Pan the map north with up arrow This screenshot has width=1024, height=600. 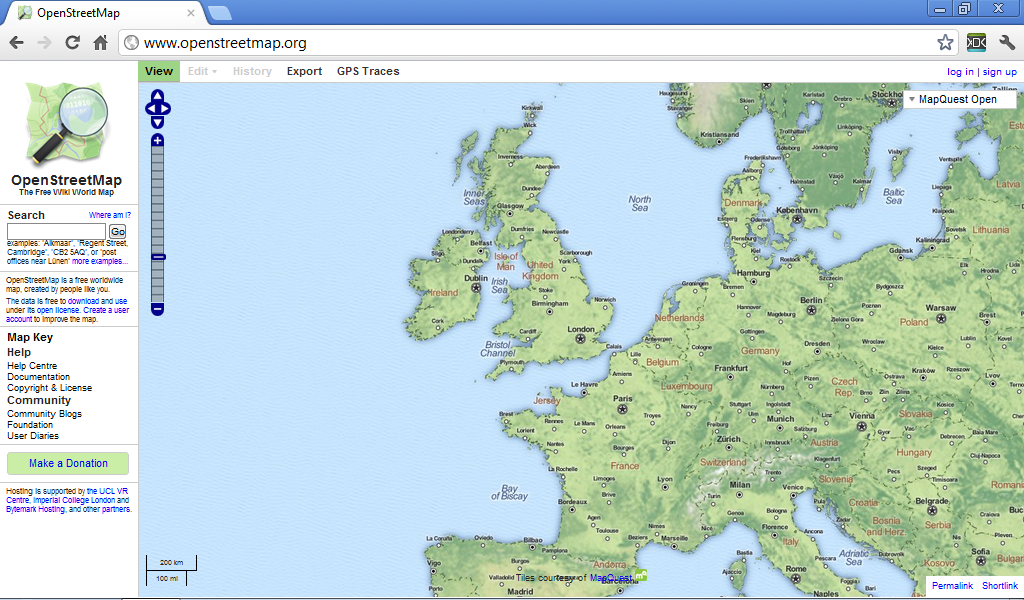[x=157, y=96]
